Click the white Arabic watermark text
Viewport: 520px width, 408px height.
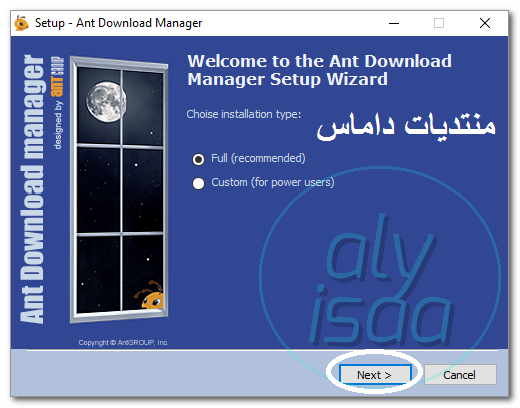(406, 126)
